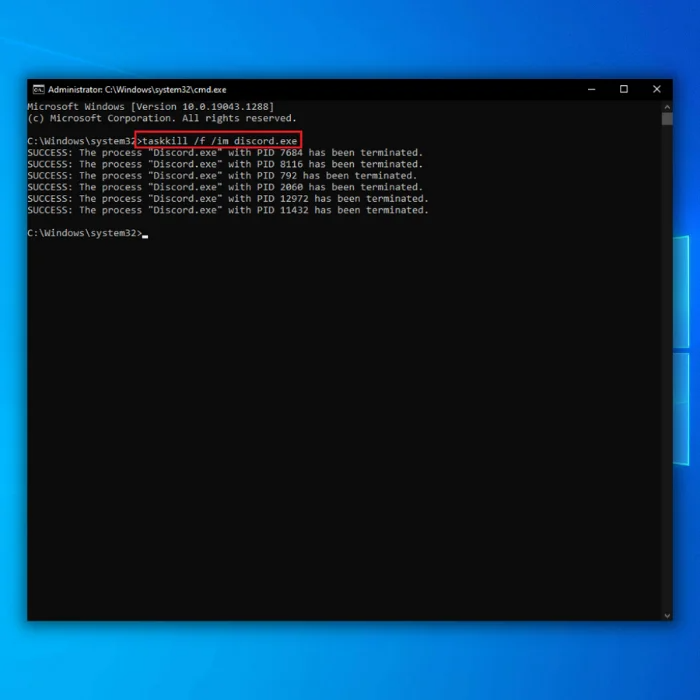Click the 'taskkill /f /im discord.exe' command text
The image size is (700, 700).
219,141
